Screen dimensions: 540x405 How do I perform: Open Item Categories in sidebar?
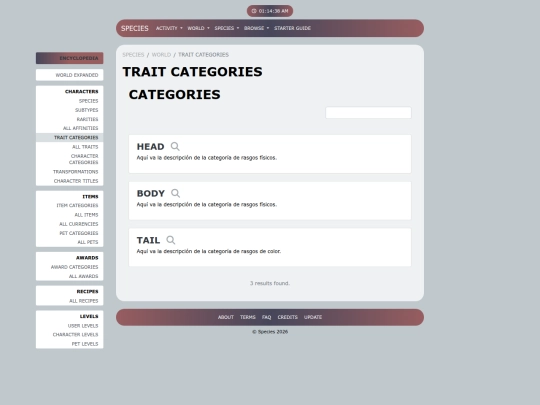pos(77,205)
